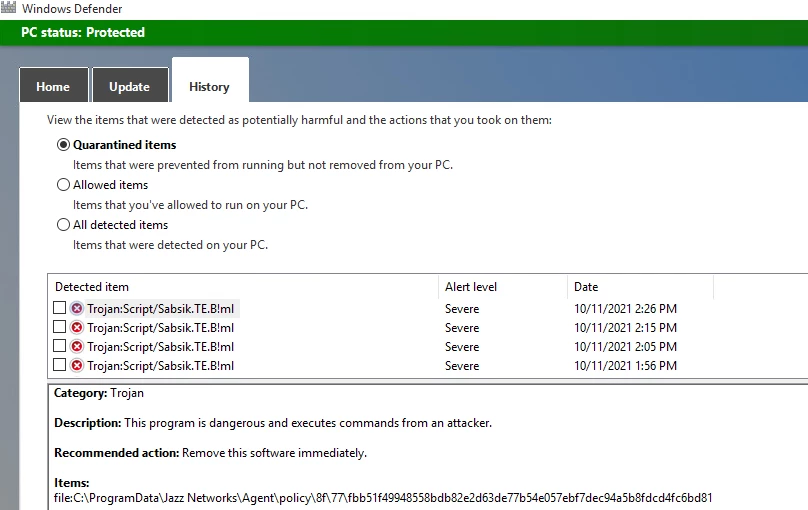The image size is (808, 510).
Task: Switch to the Home tab
Action: click(54, 85)
